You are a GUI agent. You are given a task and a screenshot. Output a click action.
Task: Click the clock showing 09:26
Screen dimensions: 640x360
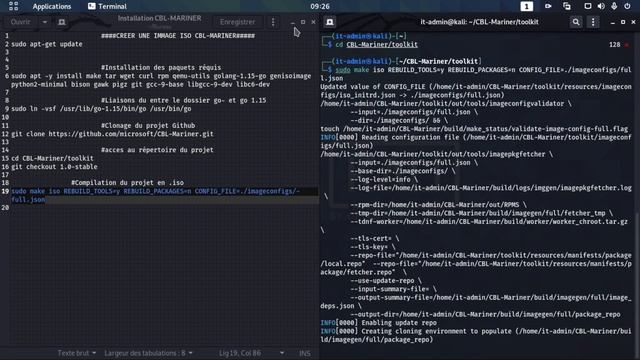320,7
